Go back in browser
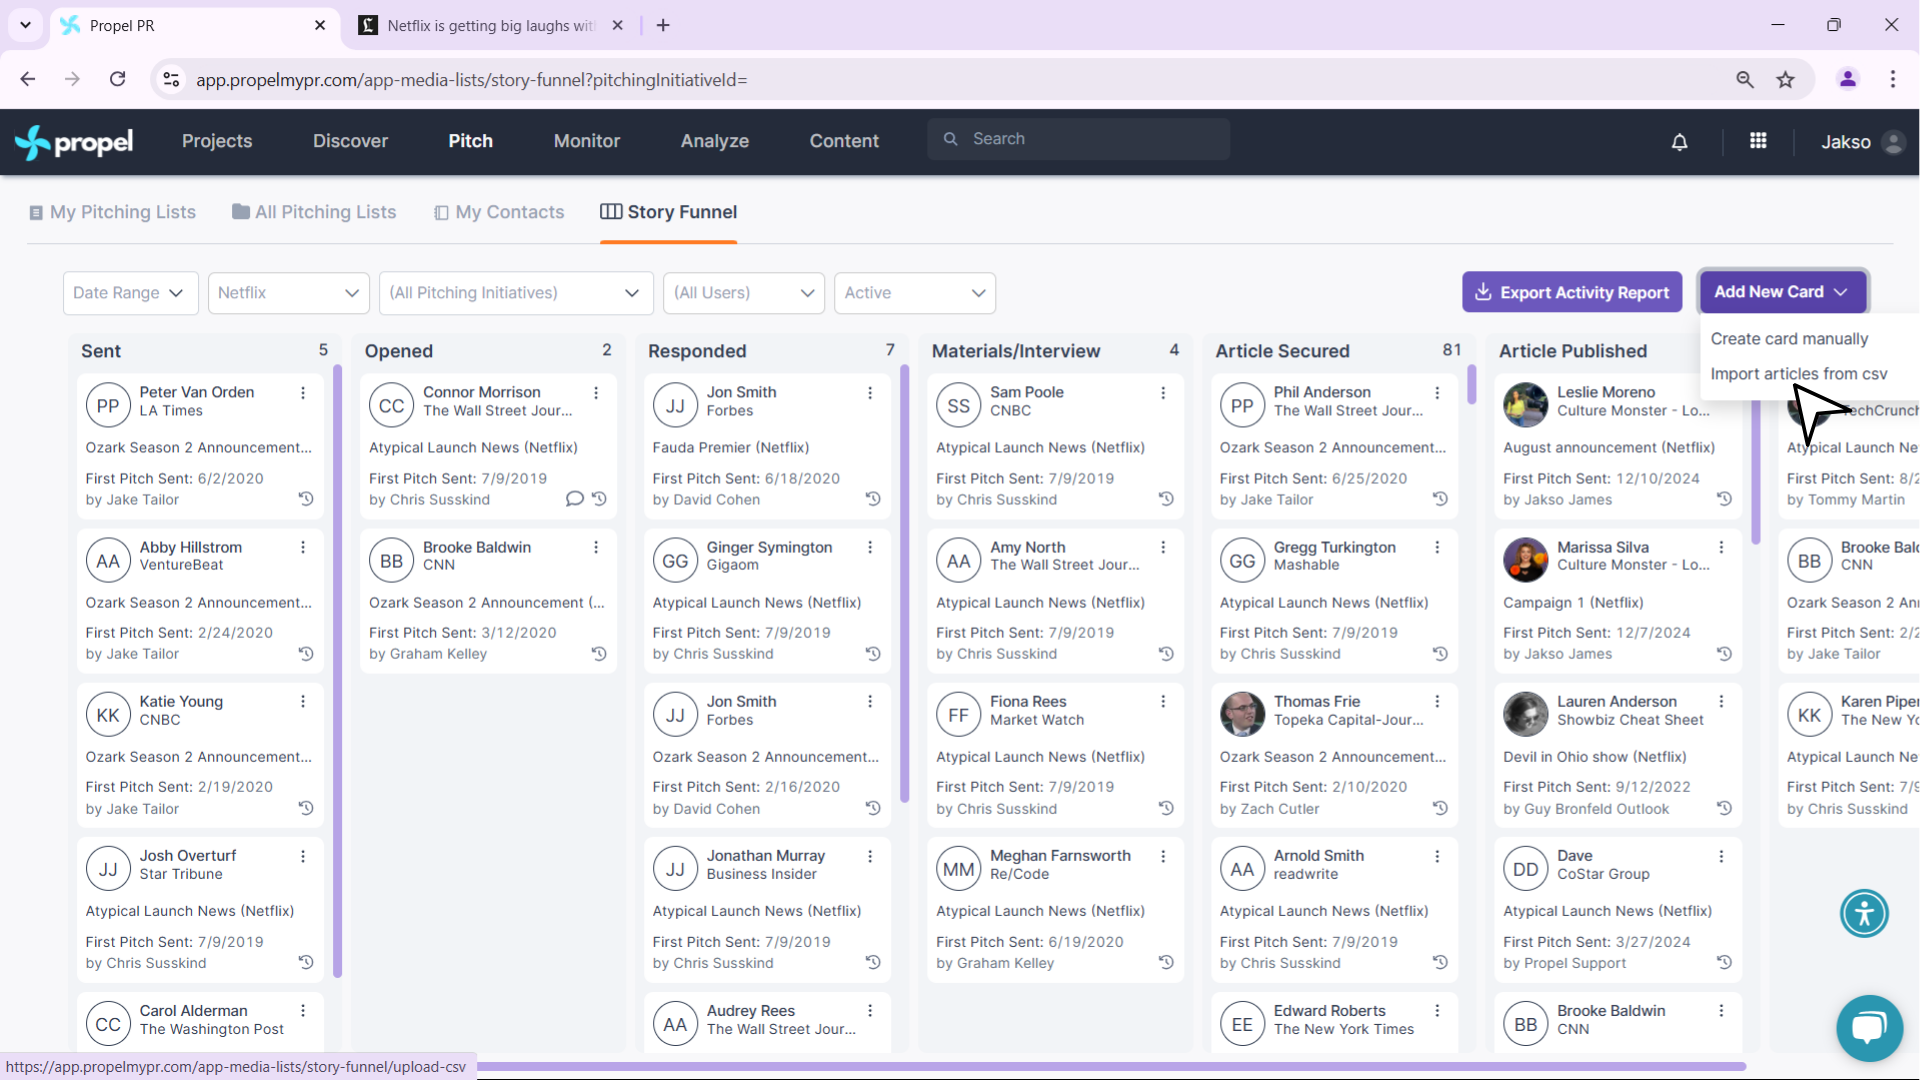 28,79
